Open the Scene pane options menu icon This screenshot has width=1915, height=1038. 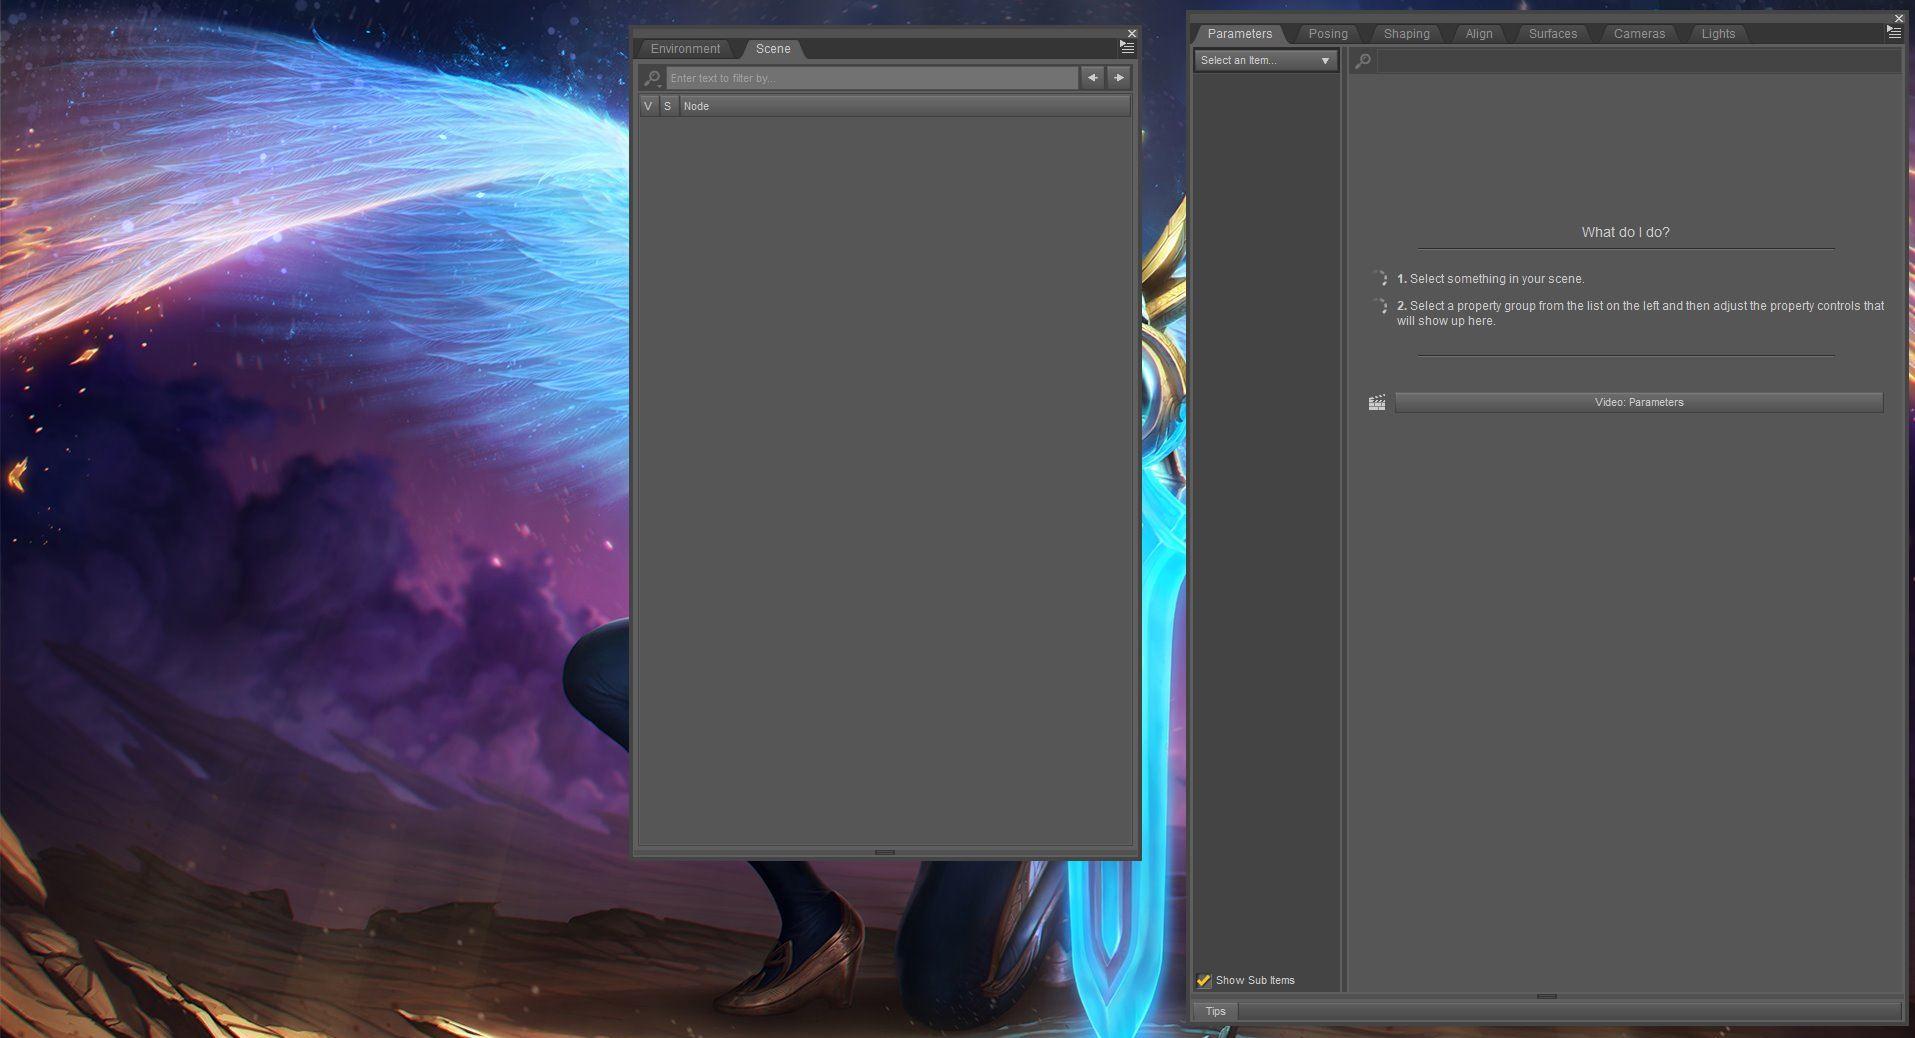[1127, 47]
